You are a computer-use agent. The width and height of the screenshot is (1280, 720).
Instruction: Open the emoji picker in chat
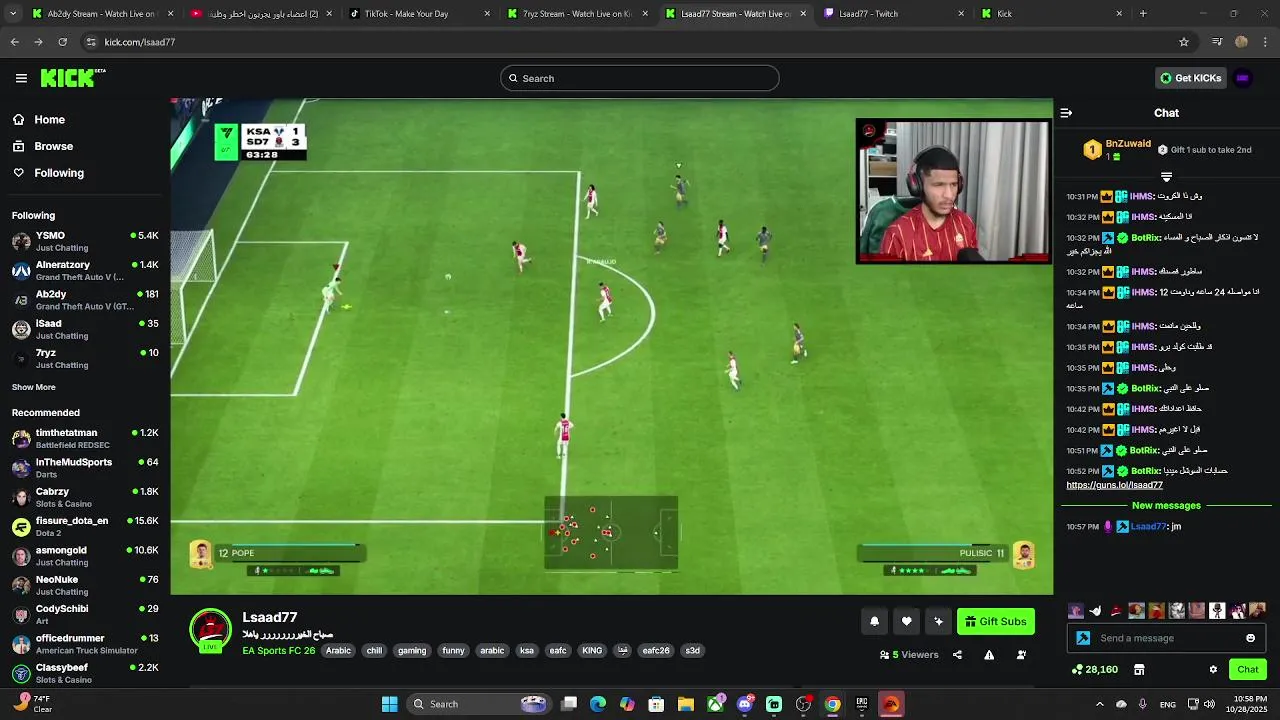1250,638
